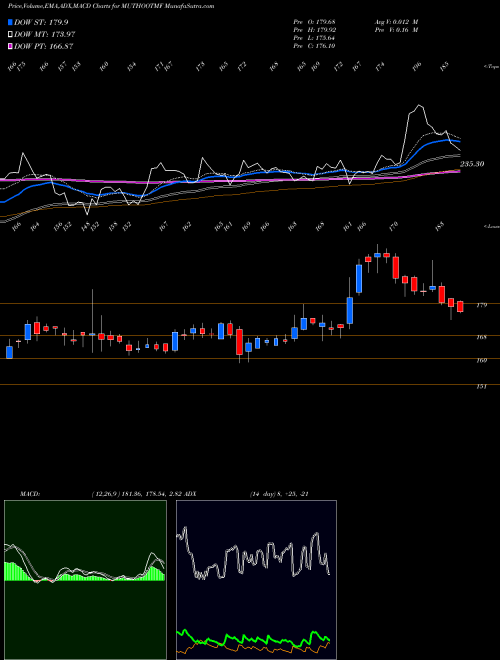500x660 pixels.
Task: Click the 235.30 price label on EMA chart
Action: (x=471, y=164)
